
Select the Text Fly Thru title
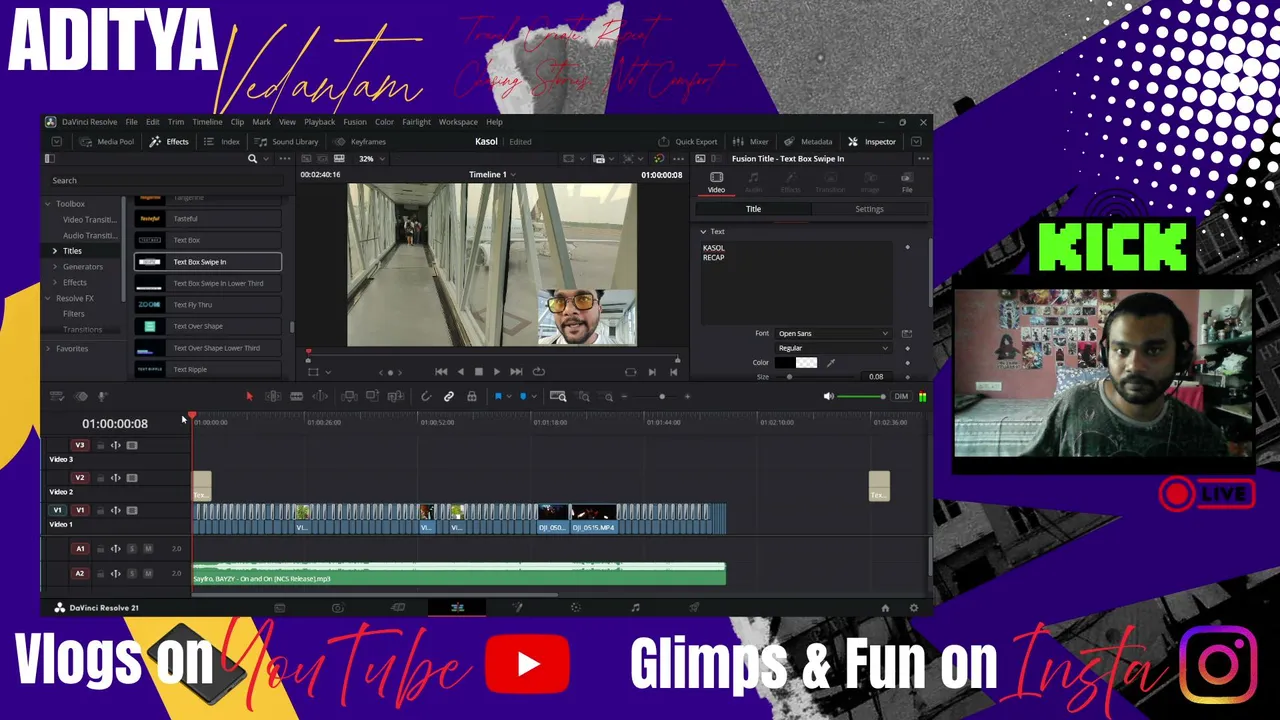click(x=208, y=305)
